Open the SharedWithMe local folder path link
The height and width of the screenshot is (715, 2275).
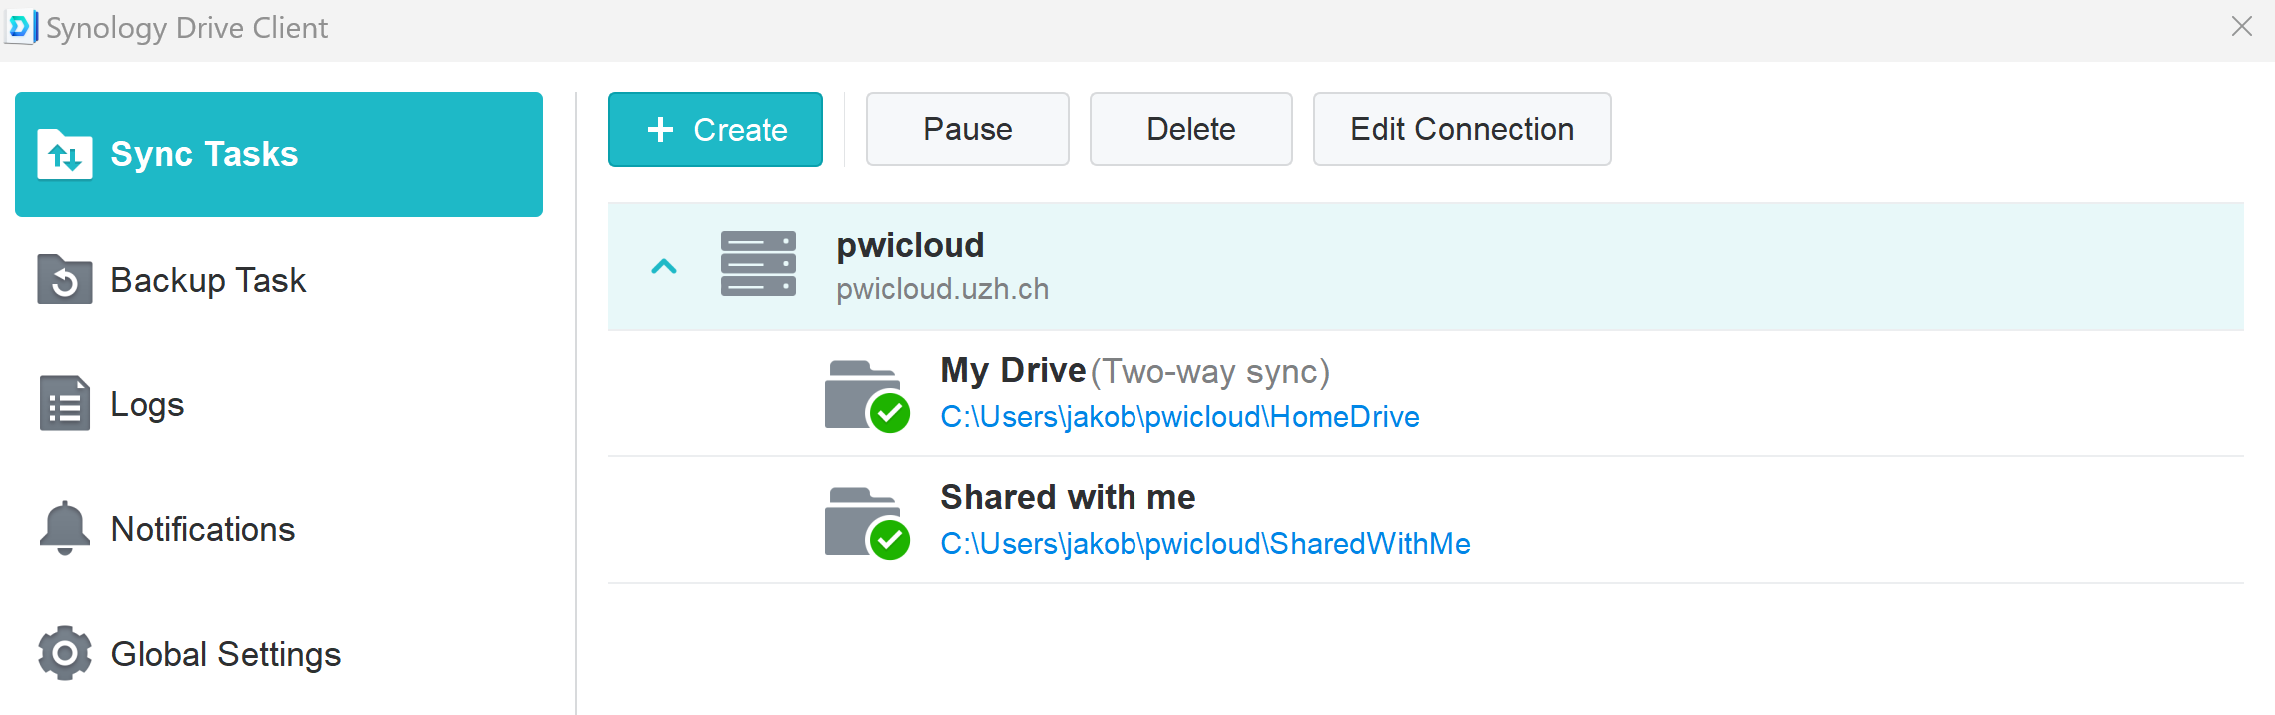(1205, 544)
